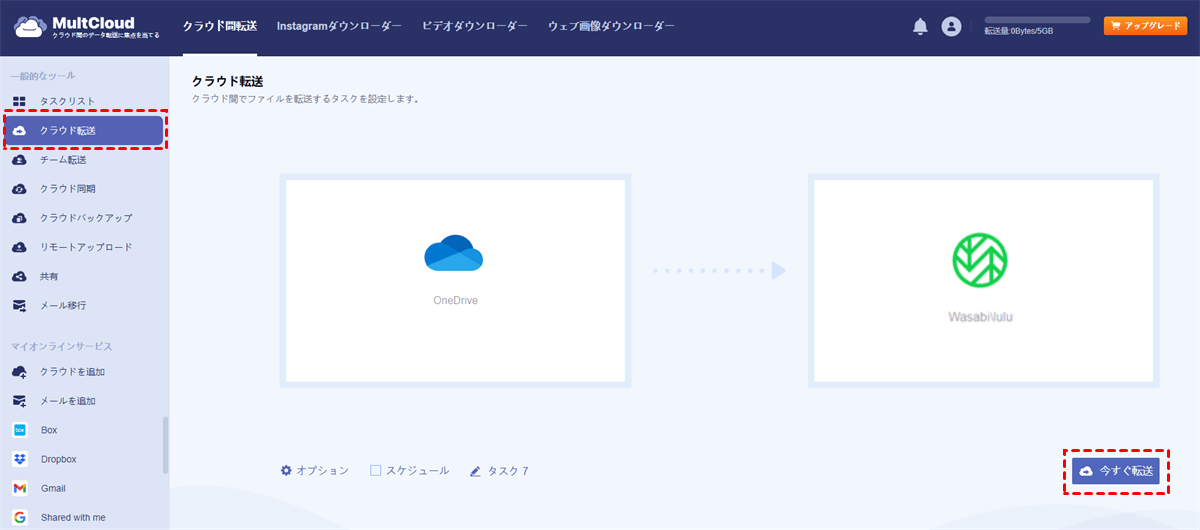Click the cloud sync icon

19,189
